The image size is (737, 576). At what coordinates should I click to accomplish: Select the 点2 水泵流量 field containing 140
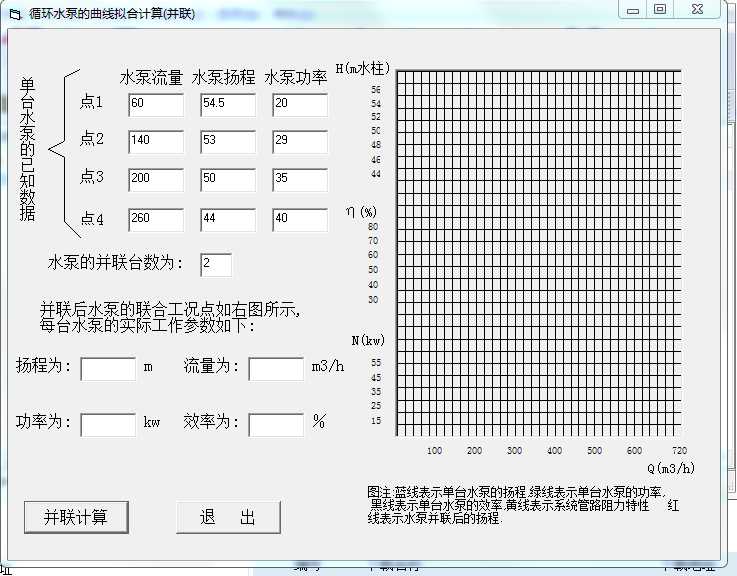point(156,142)
